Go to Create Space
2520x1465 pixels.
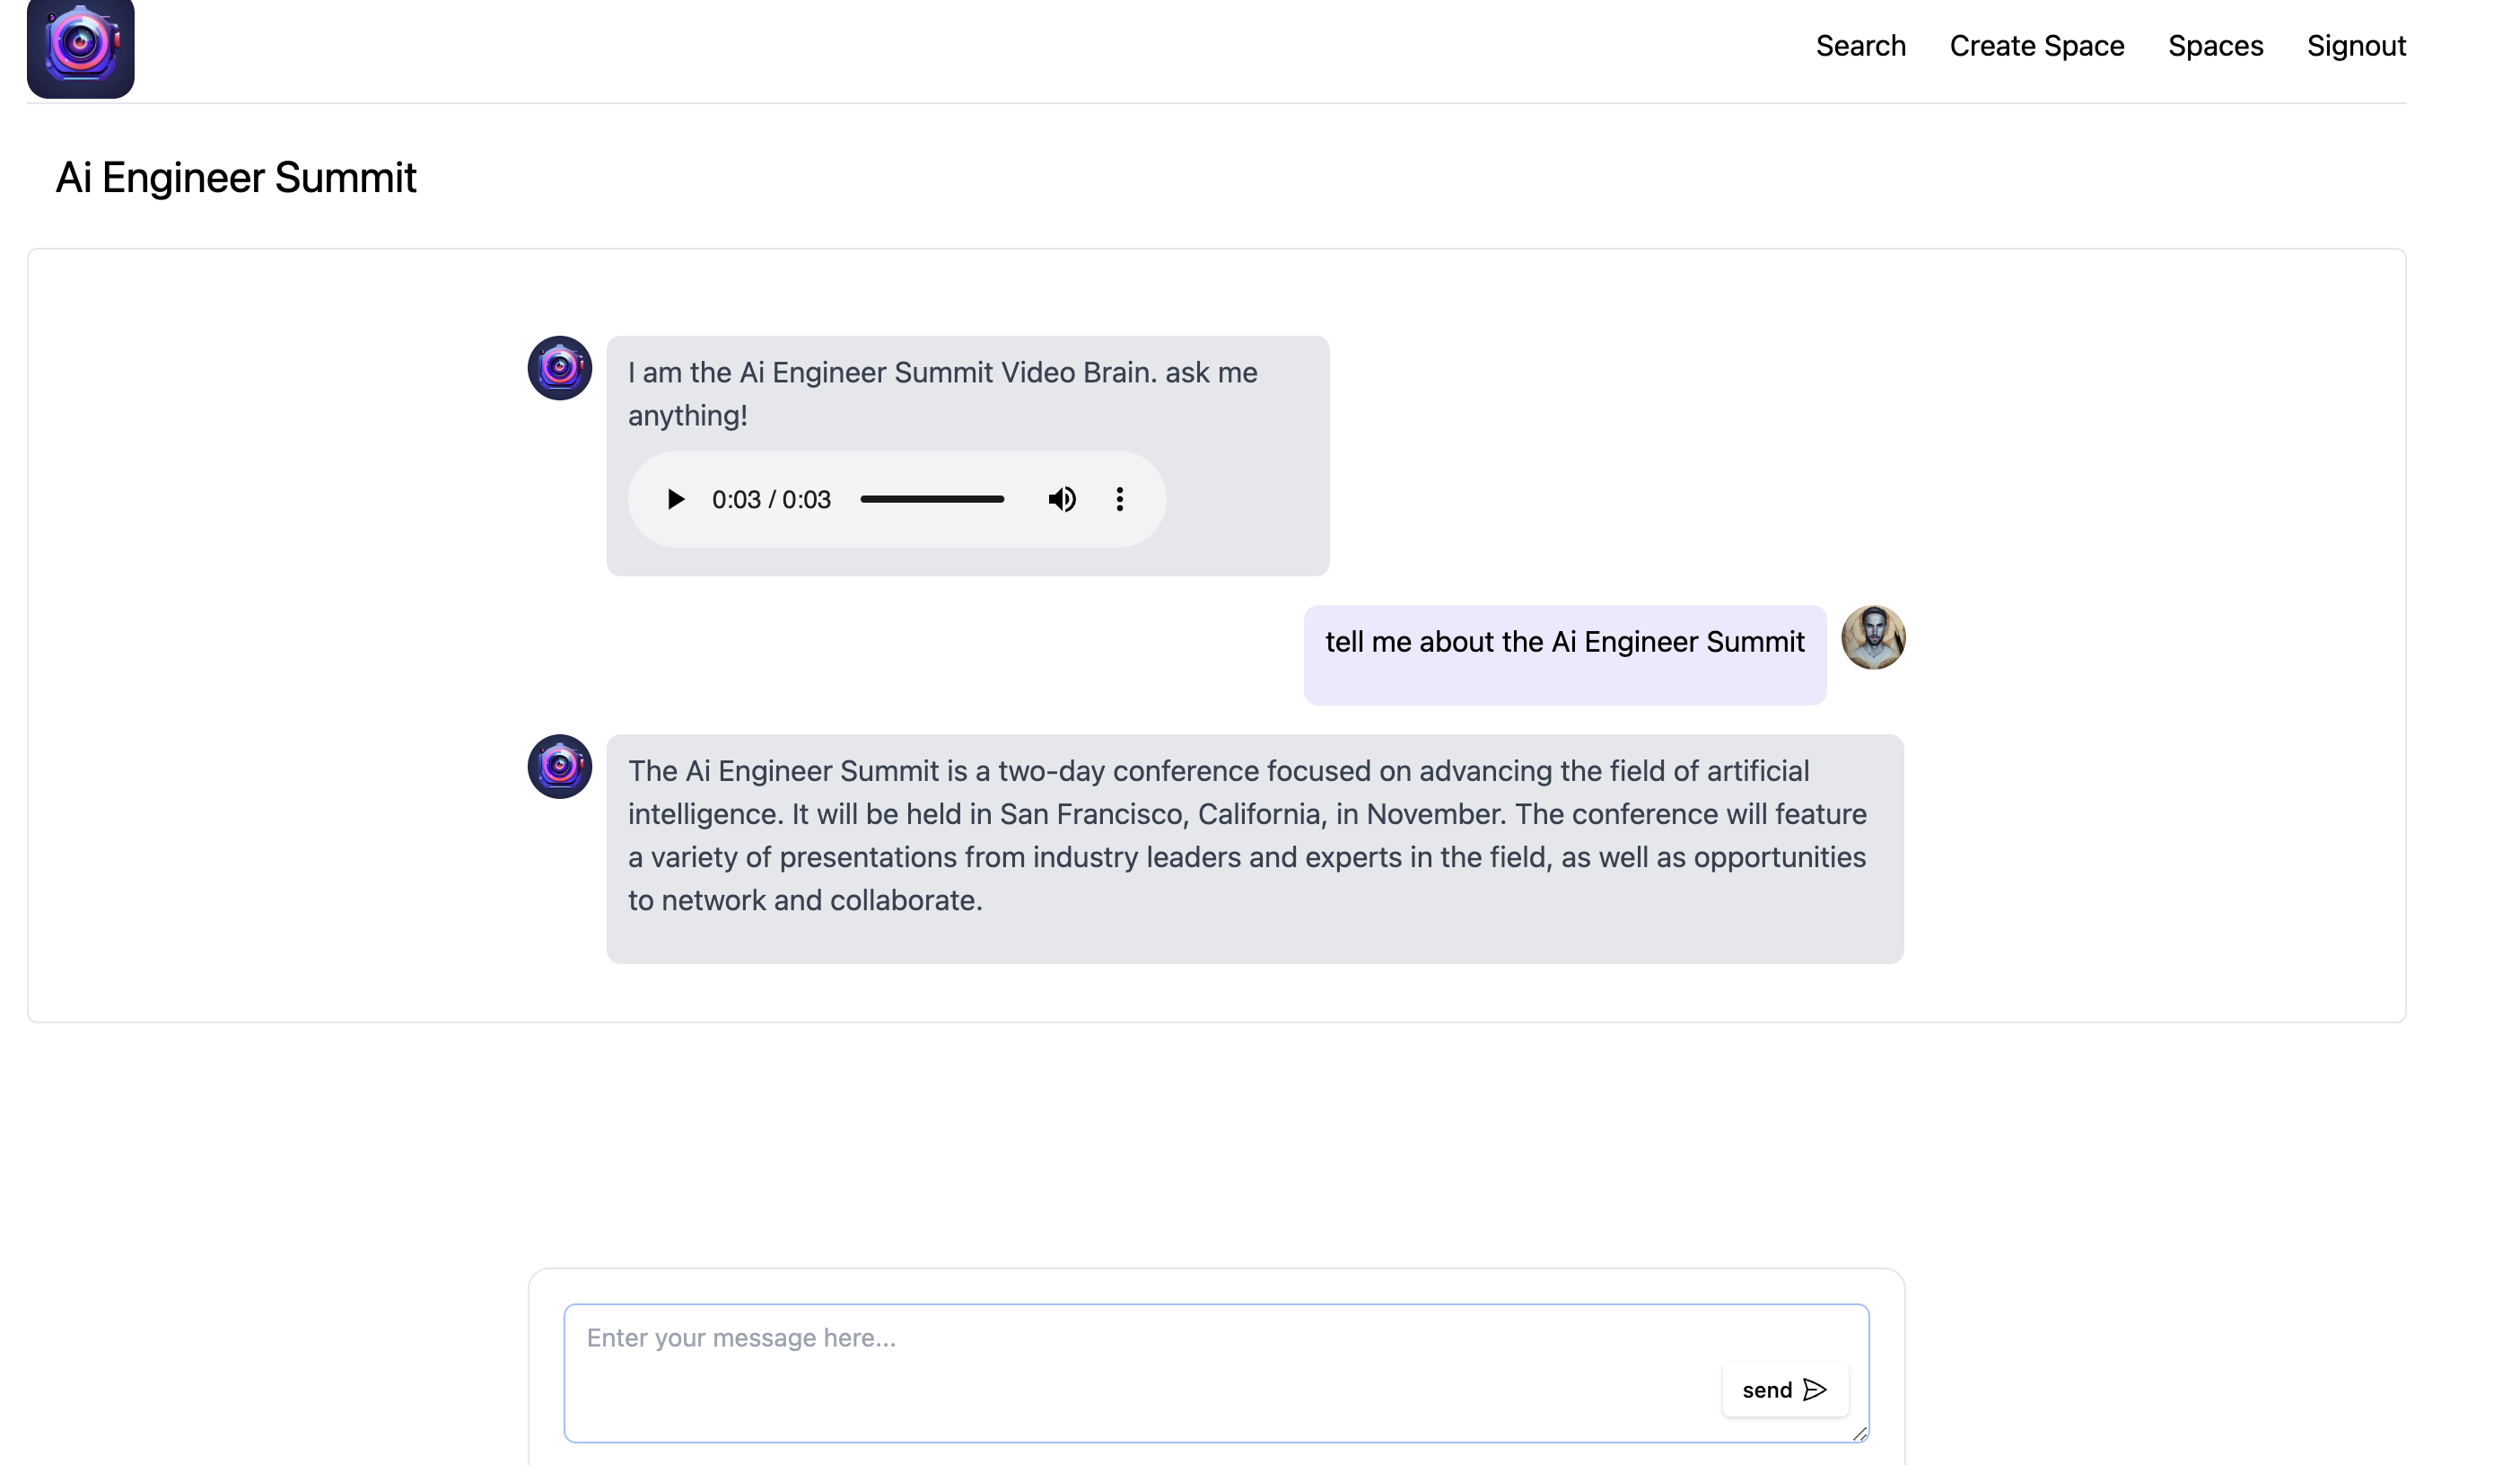(x=2036, y=46)
